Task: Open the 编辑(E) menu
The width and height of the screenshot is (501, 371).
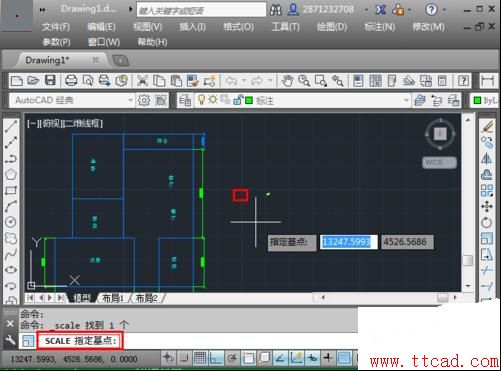Action: coord(101,27)
